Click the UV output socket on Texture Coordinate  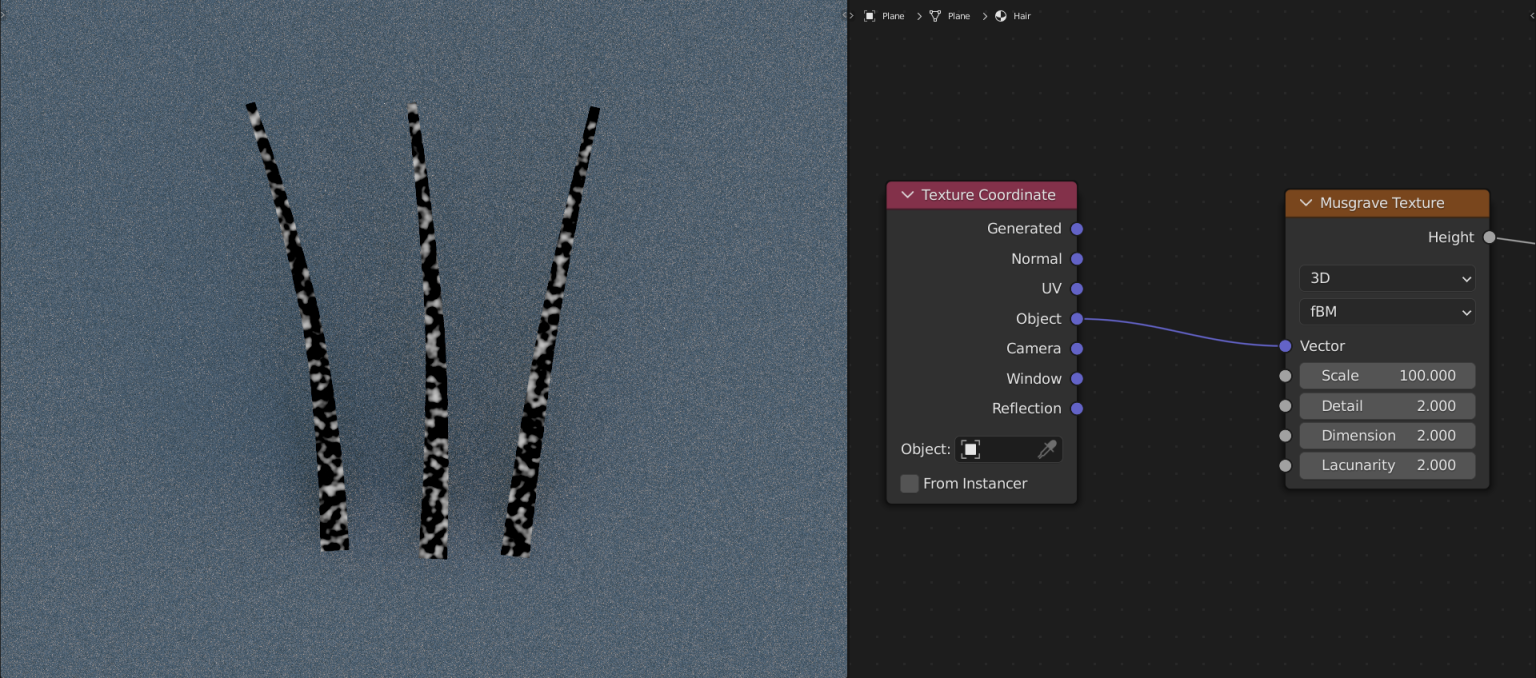coord(1077,288)
